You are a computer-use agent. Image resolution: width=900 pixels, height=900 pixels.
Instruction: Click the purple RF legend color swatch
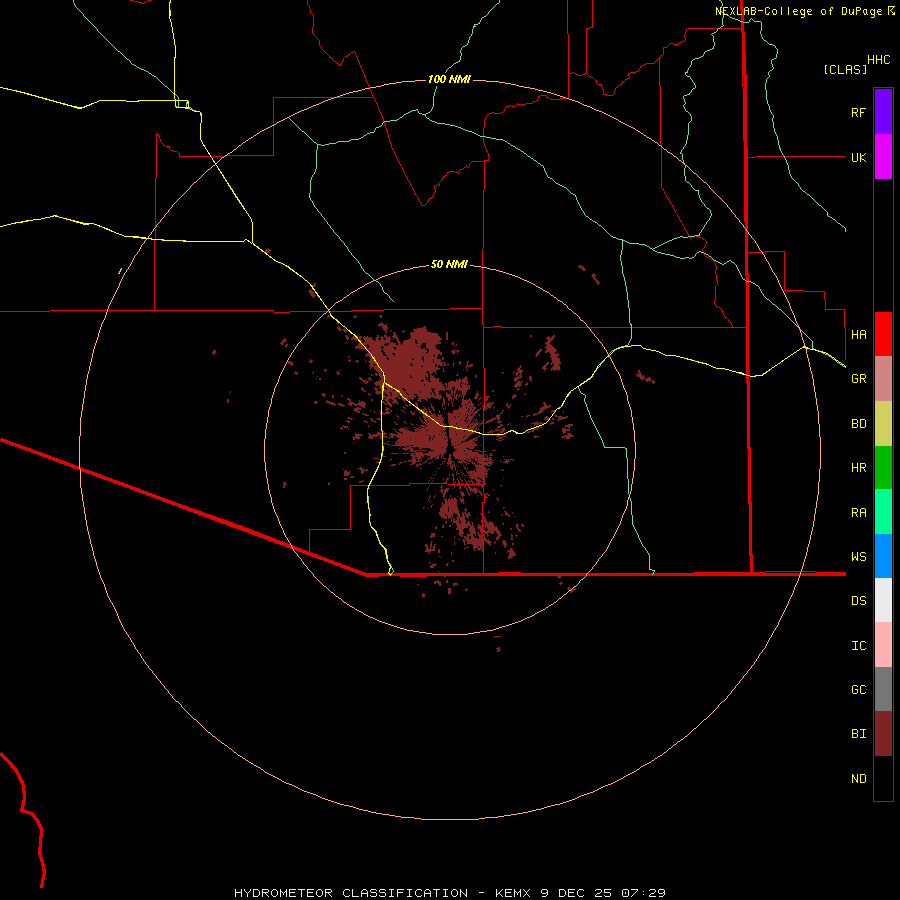tap(883, 112)
